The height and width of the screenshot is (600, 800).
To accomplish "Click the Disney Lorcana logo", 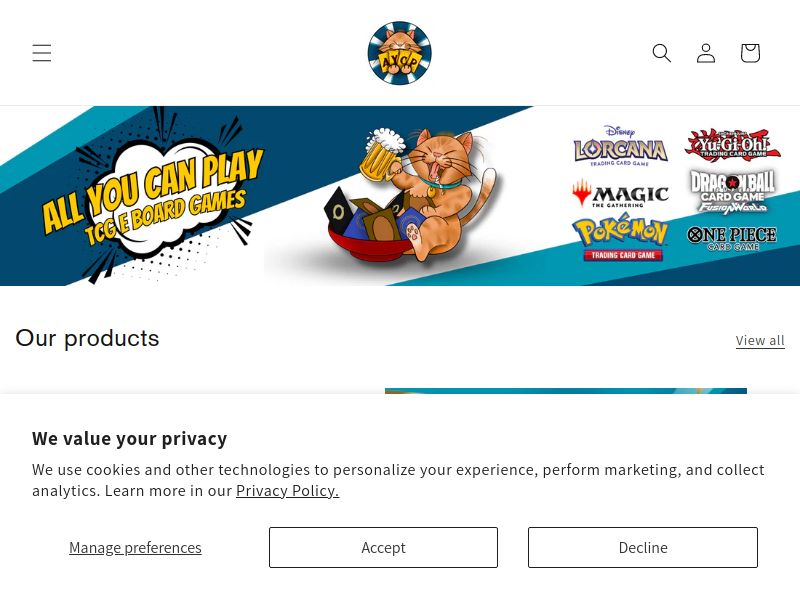I will click(x=620, y=146).
